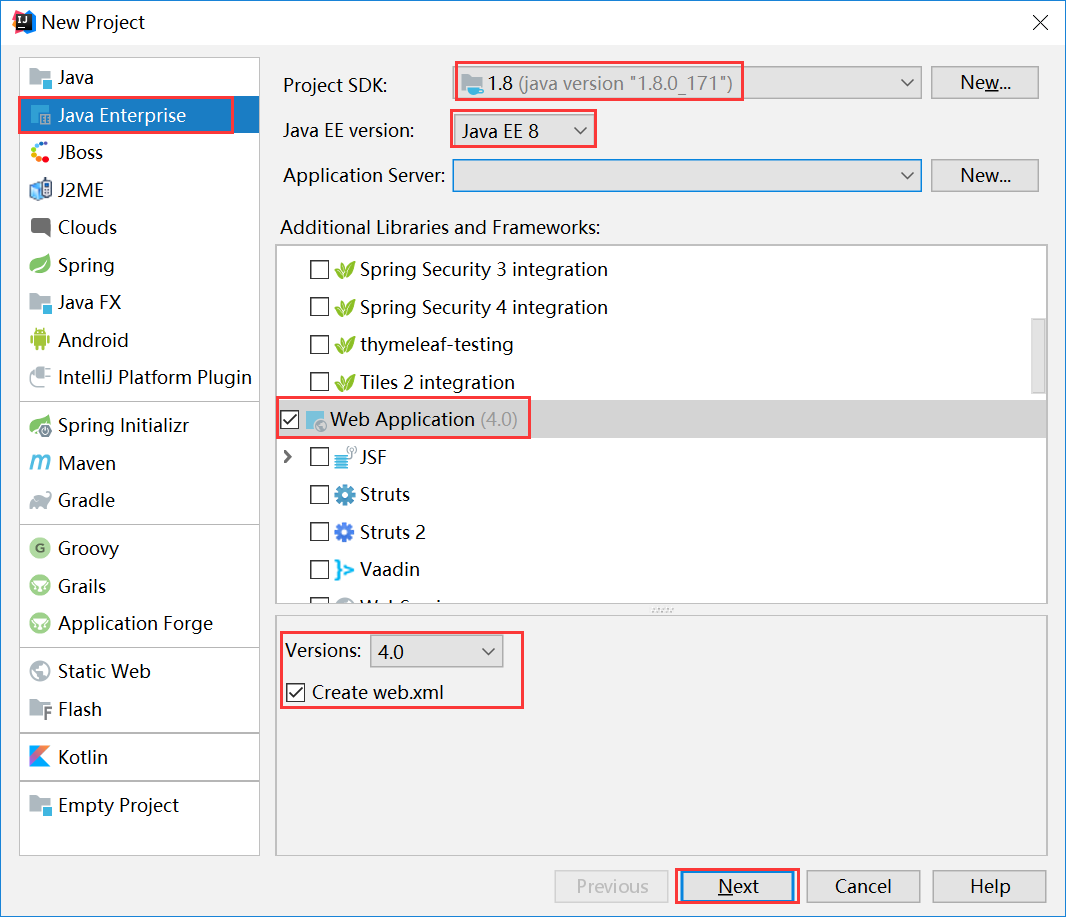Click the Vaadin brace icon
The image size is (1066, 917).
click(x=344, y=570)
